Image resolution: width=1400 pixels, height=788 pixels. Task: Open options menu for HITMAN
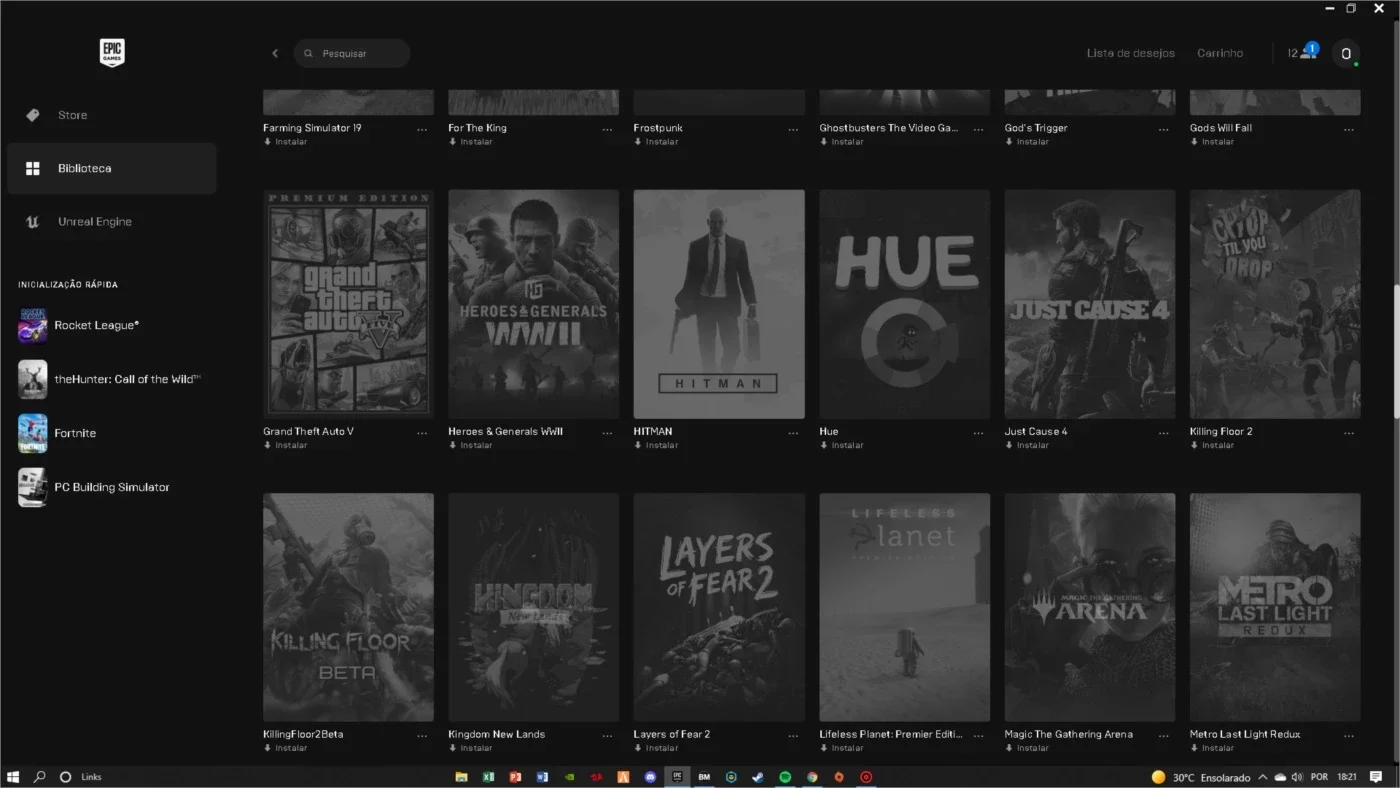point(793,433)
